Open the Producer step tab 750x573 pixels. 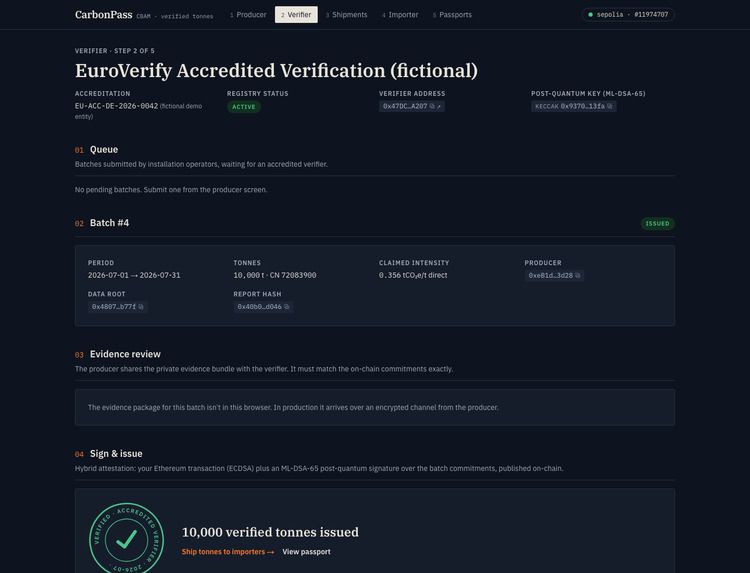point(248,15)
